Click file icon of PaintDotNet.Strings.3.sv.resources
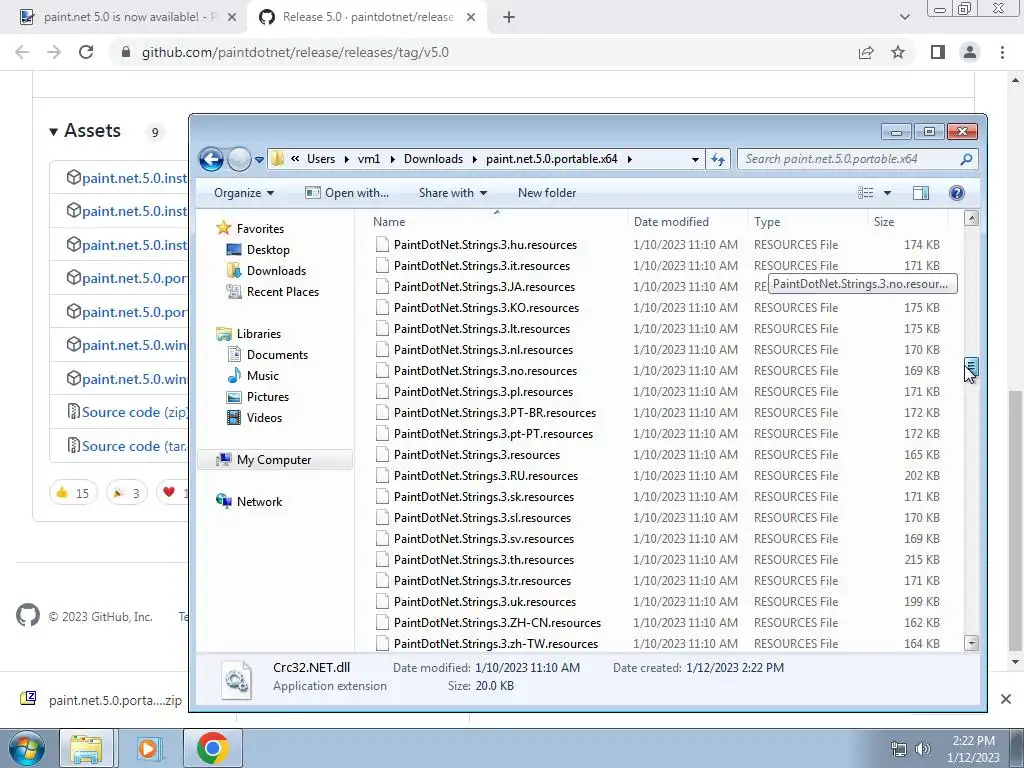1024x768 pixels. tap(382, 539)
